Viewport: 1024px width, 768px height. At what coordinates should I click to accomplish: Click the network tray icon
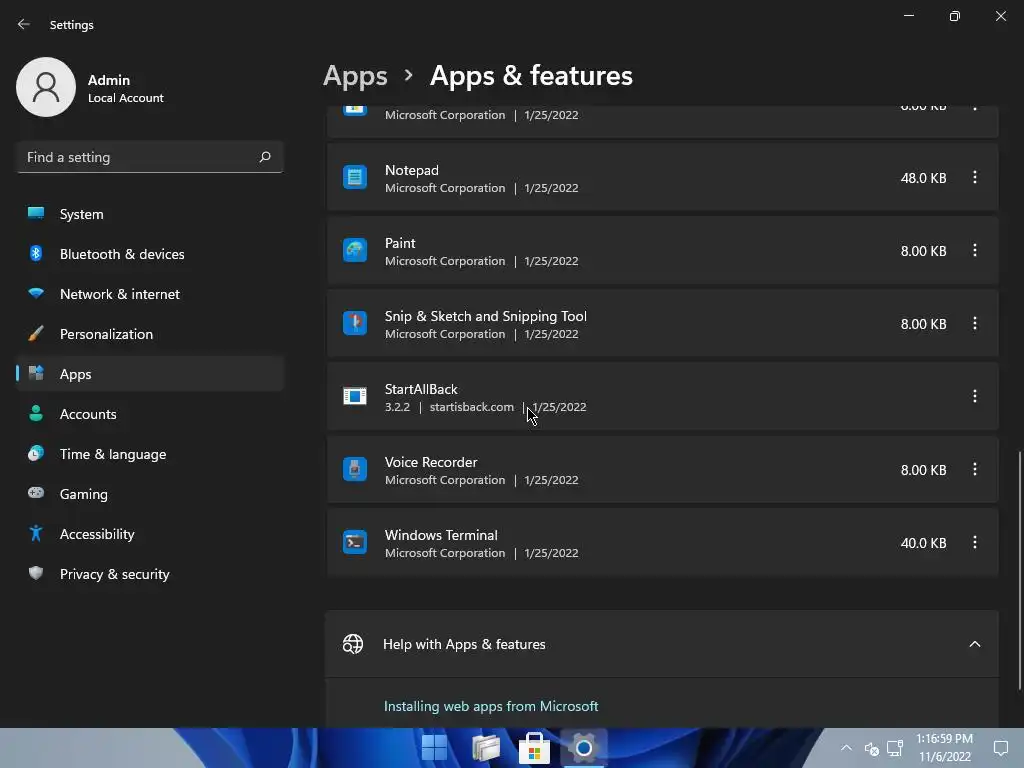coord(895,748)
